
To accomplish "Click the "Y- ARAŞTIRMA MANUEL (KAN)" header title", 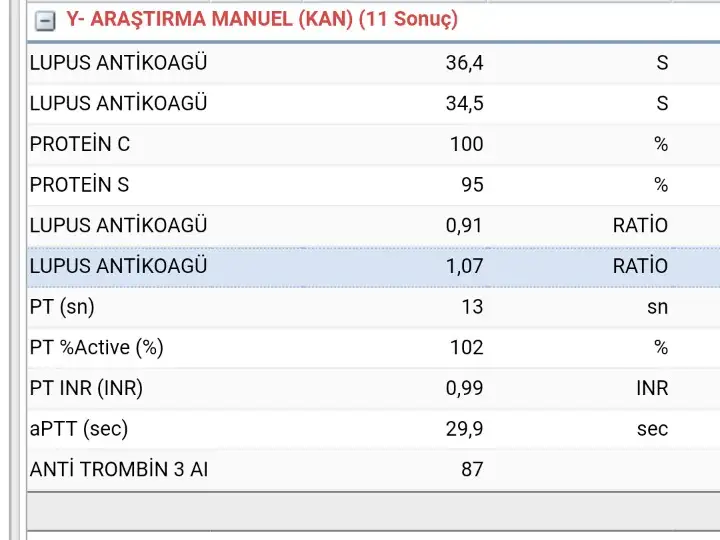I will (x=261, y=19).
